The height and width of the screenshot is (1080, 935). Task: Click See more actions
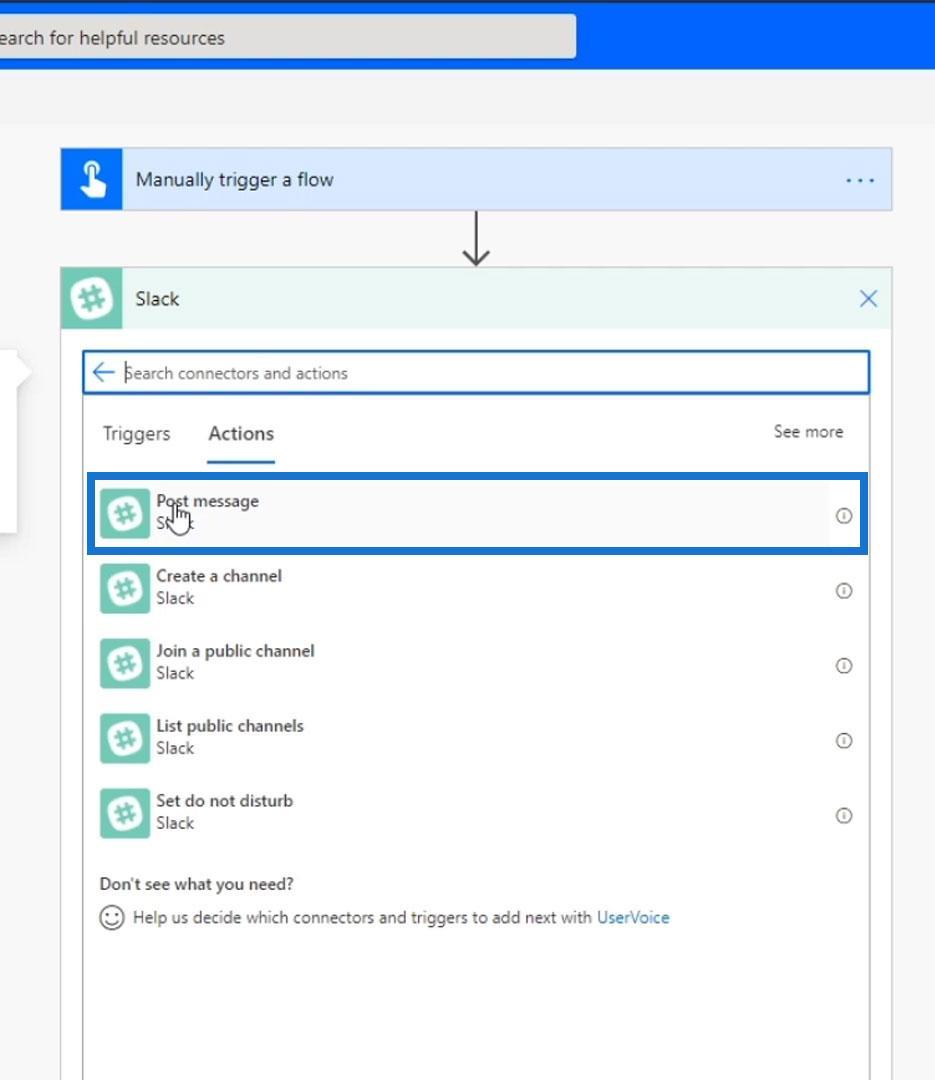click(808, 432)
